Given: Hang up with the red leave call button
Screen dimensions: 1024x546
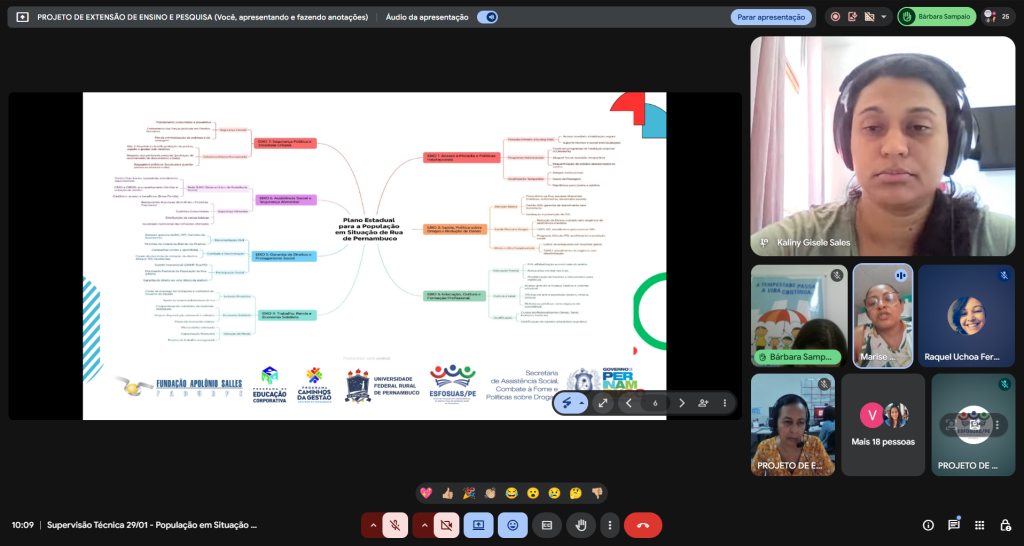Looking at the screenshot, I should pyautogui.click(x=643, y=525).
